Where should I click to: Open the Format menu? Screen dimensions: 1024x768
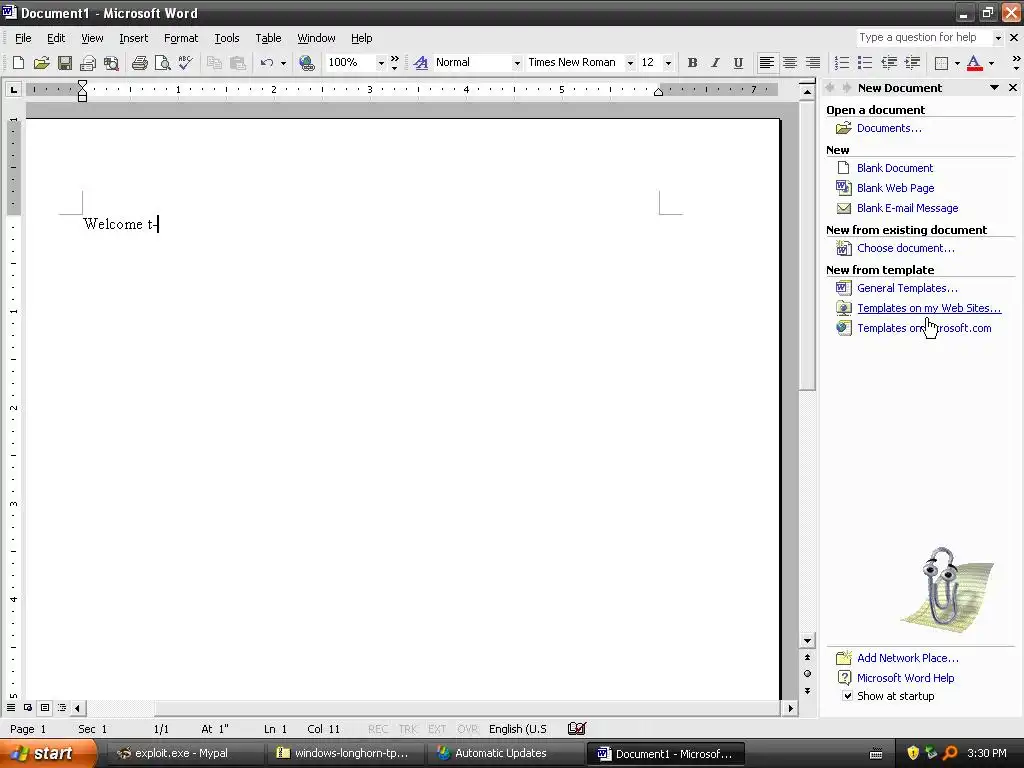pos(181,38)
